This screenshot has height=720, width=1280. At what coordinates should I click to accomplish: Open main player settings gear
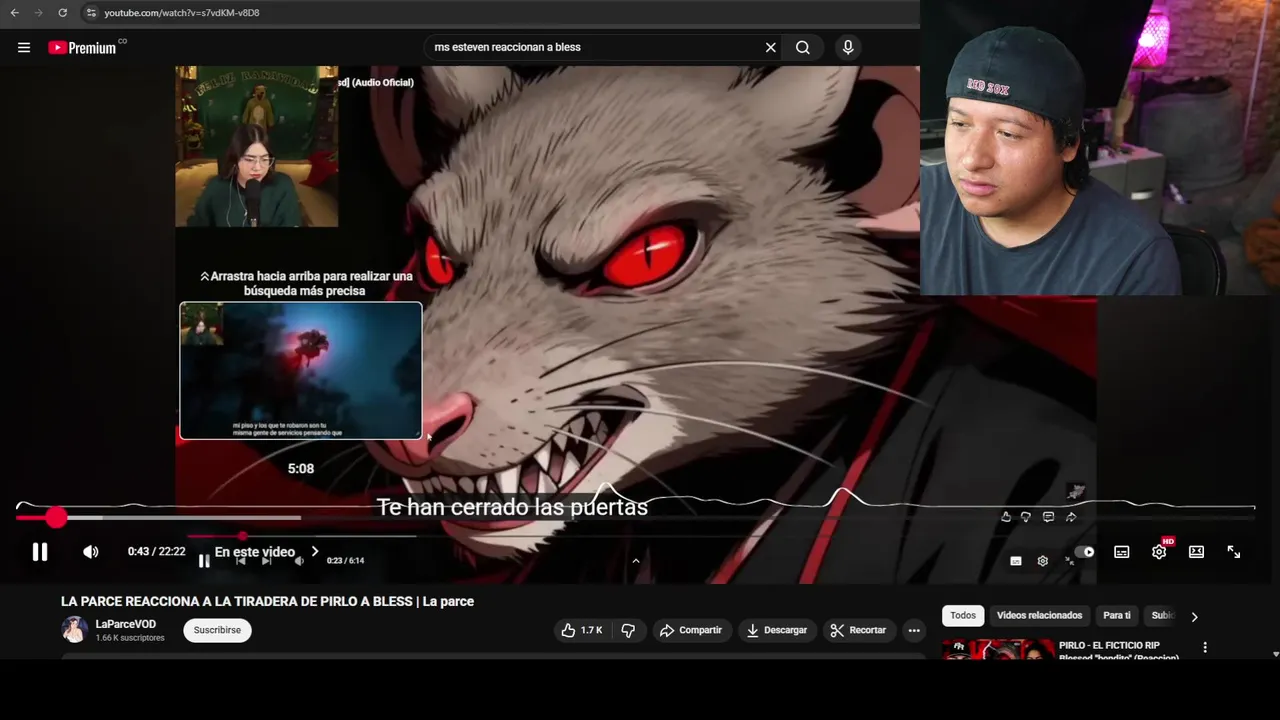coord(1159,552)
